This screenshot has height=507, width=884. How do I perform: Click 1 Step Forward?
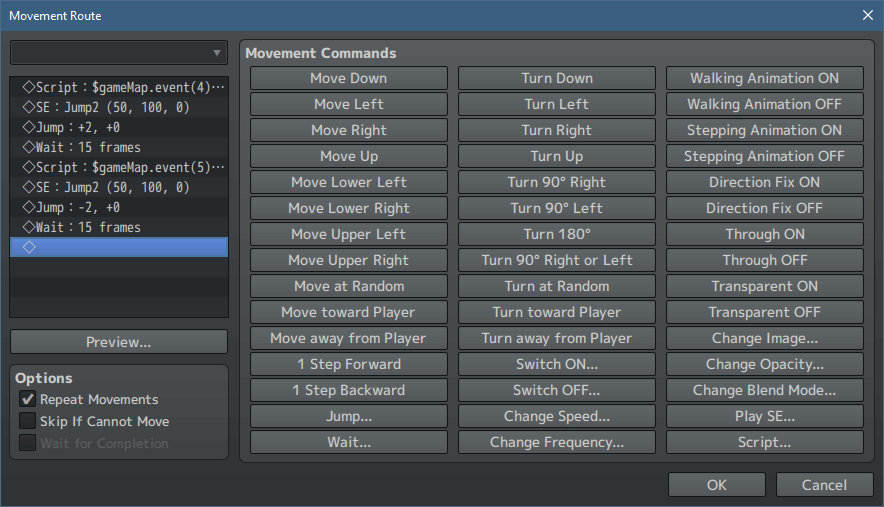tap(349, 364)
